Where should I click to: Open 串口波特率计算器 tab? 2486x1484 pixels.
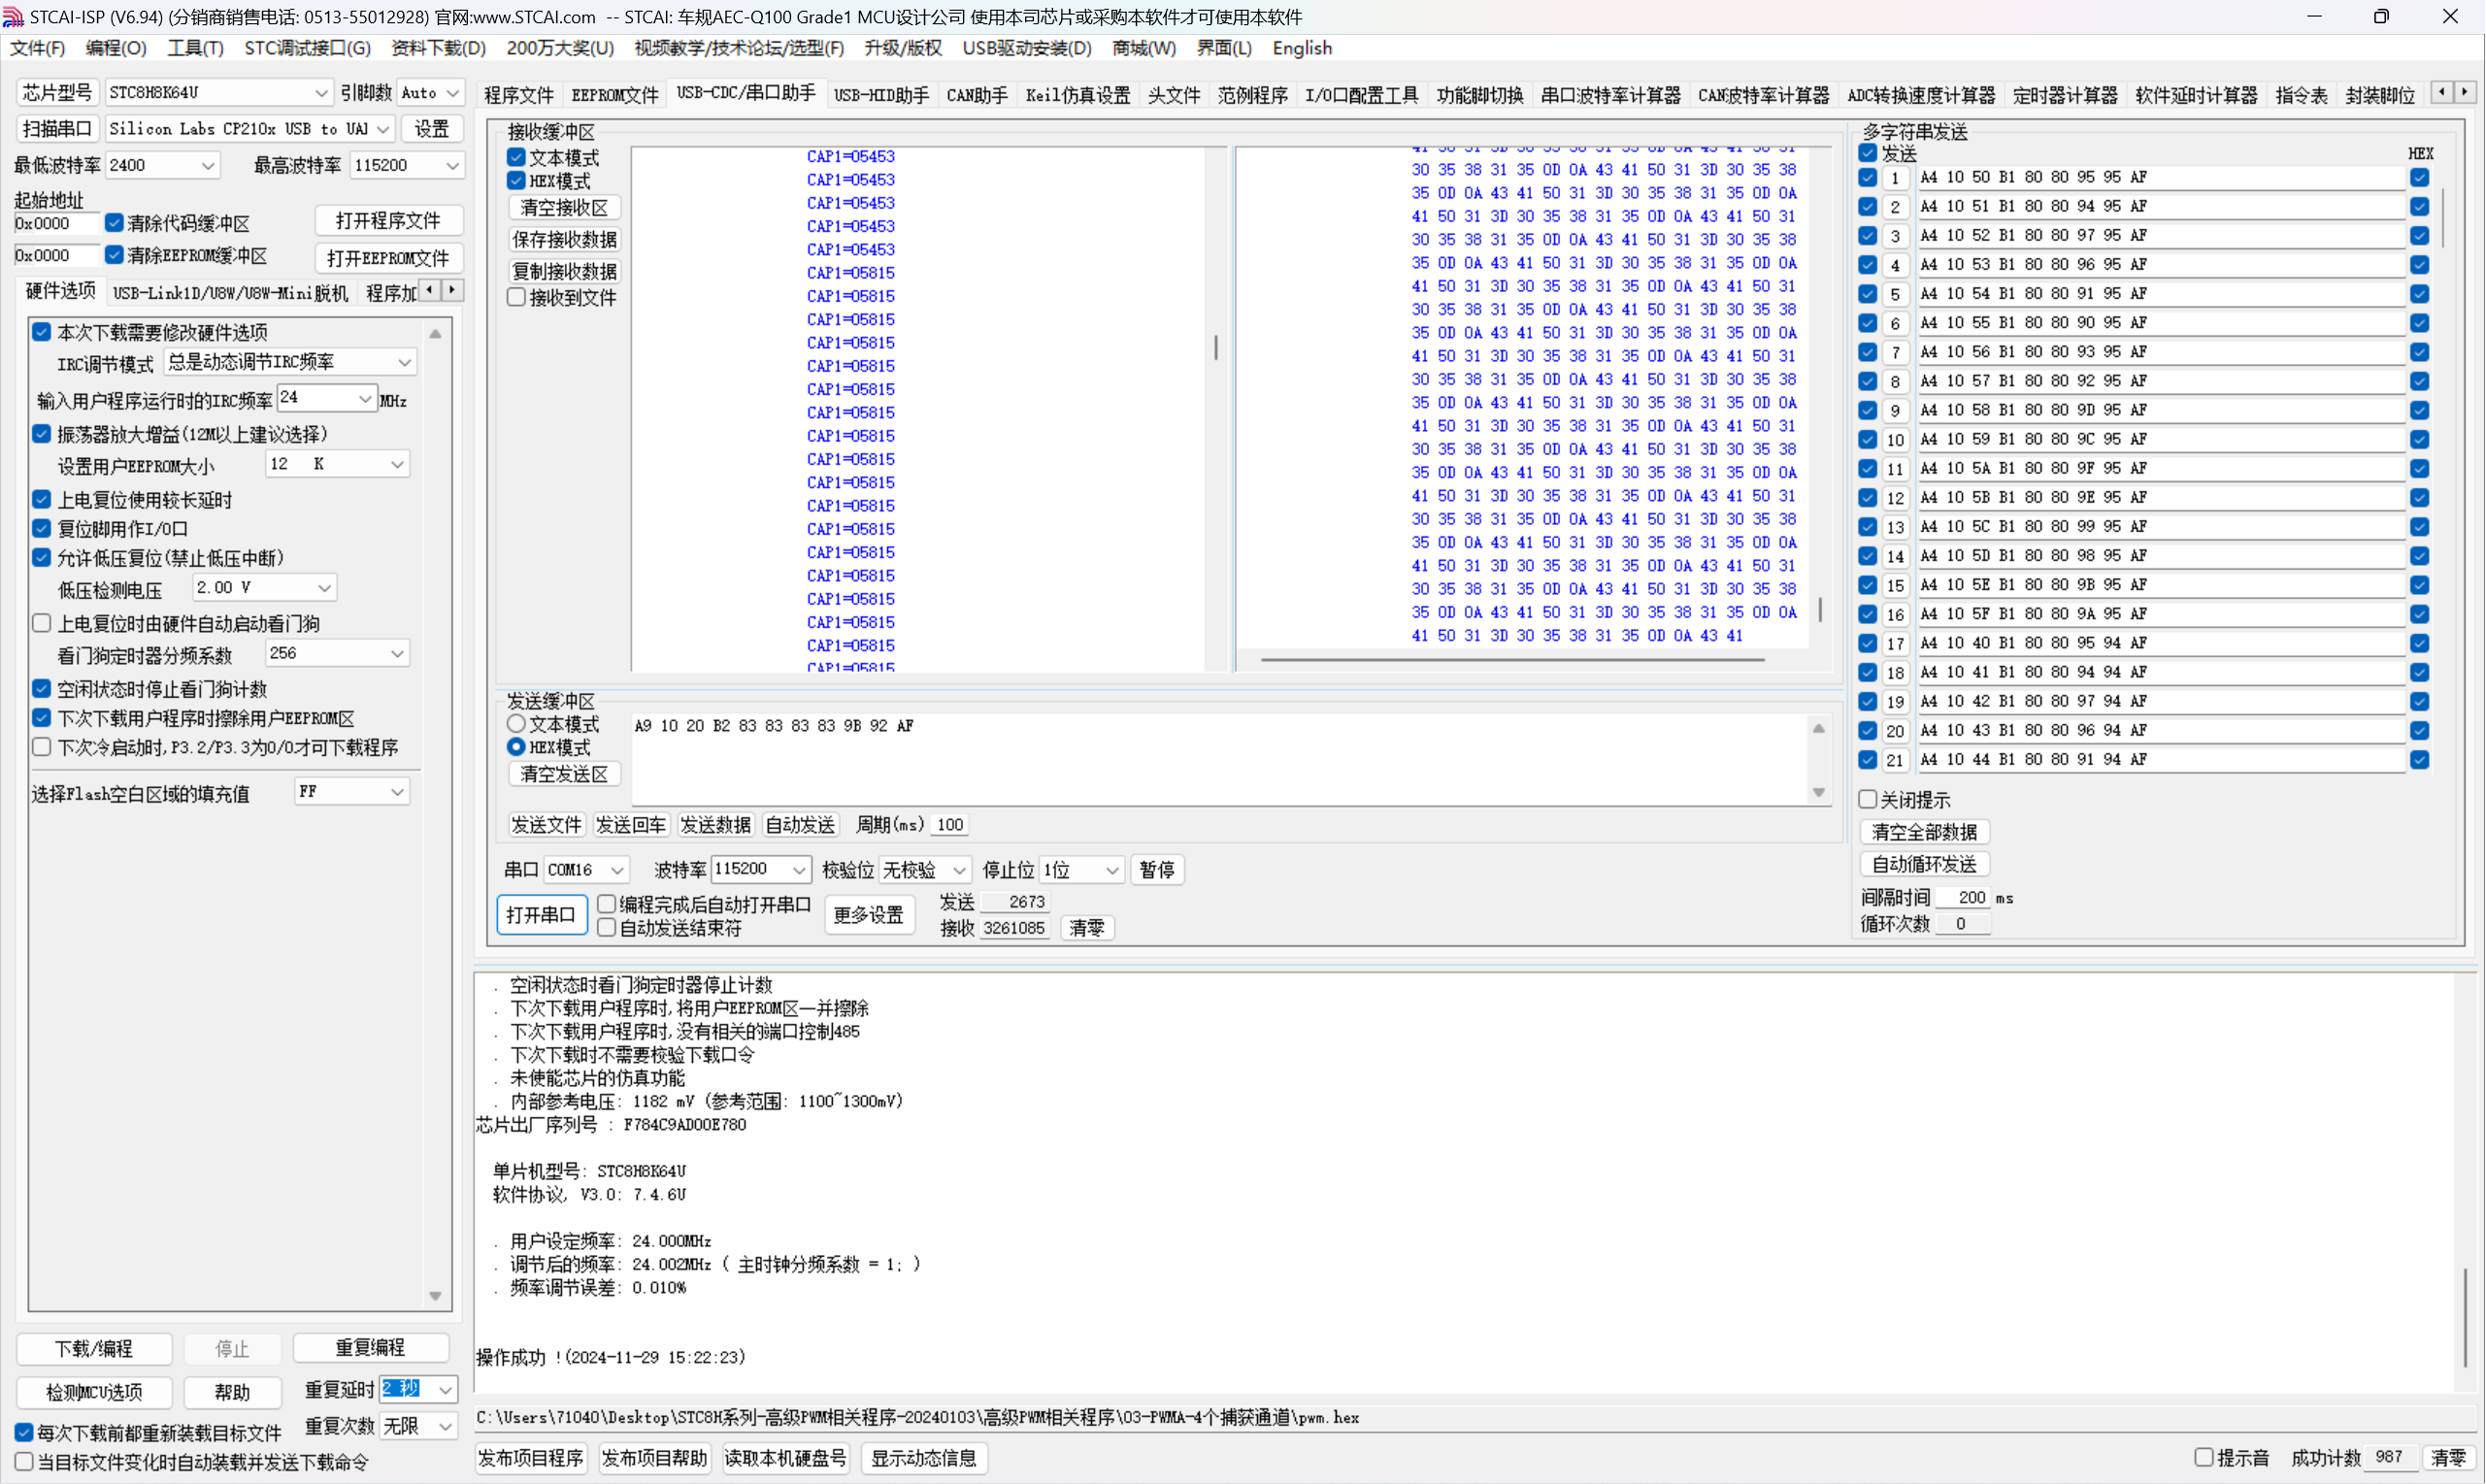[1610, 95]
